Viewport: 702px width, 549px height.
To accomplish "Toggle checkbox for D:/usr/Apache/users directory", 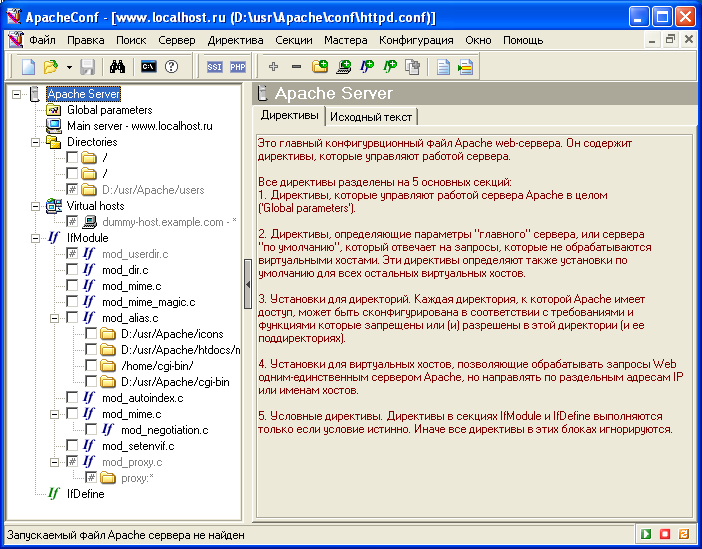I will (x=72, y=189).
